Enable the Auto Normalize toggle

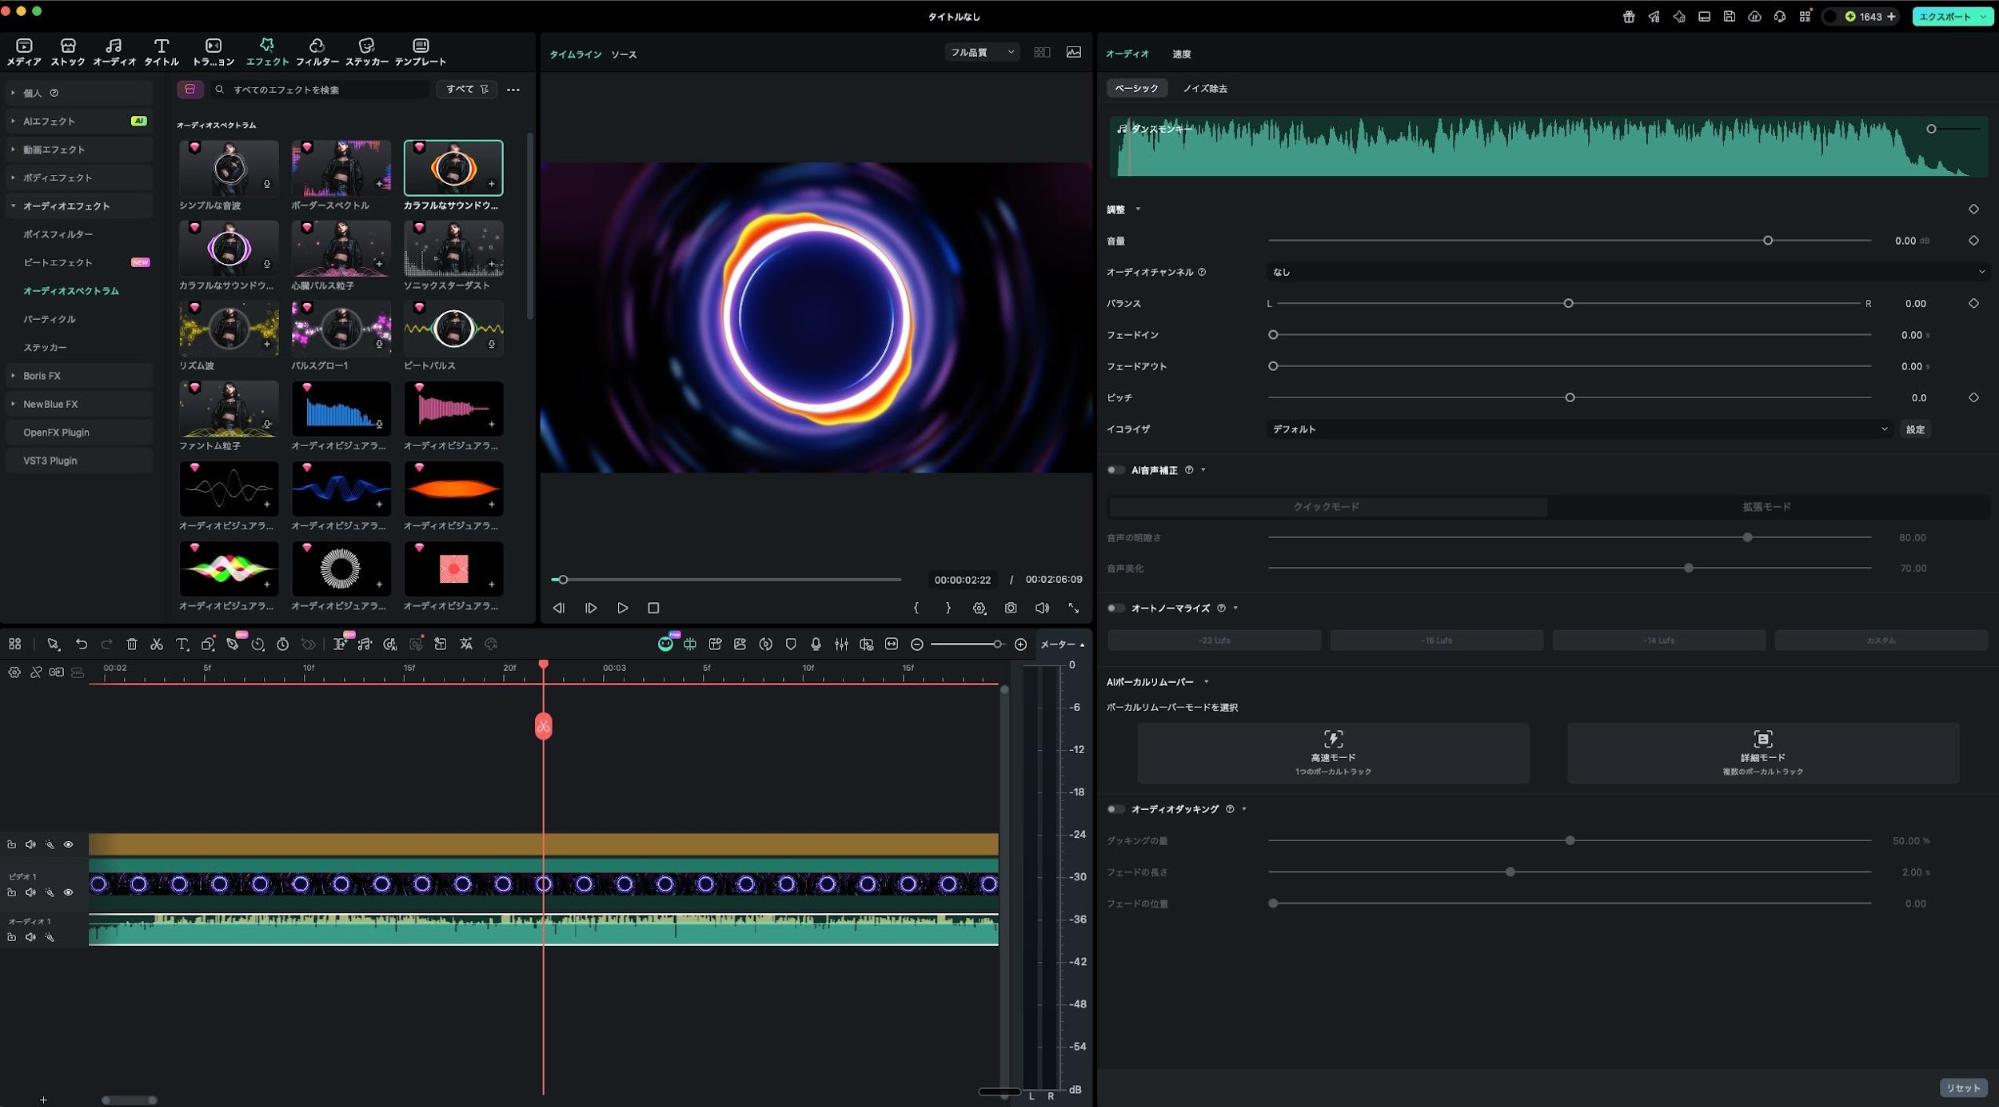click(x=1115, y=608)
